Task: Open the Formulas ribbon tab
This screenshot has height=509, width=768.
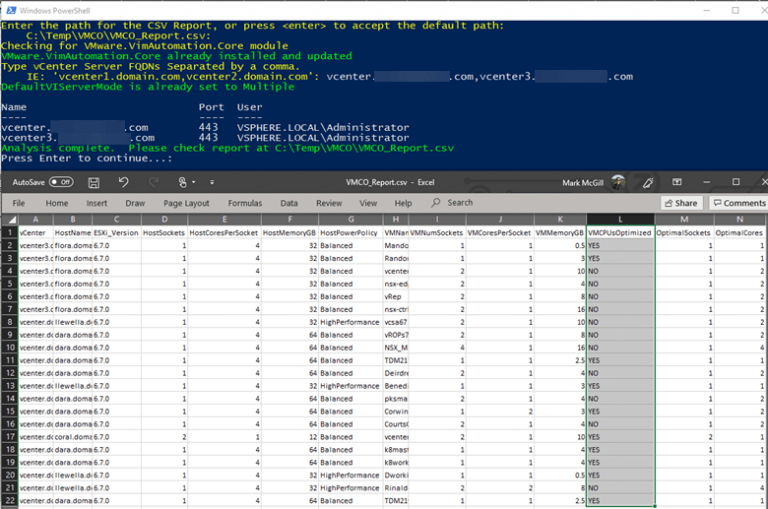Action: tap(245, 203)
